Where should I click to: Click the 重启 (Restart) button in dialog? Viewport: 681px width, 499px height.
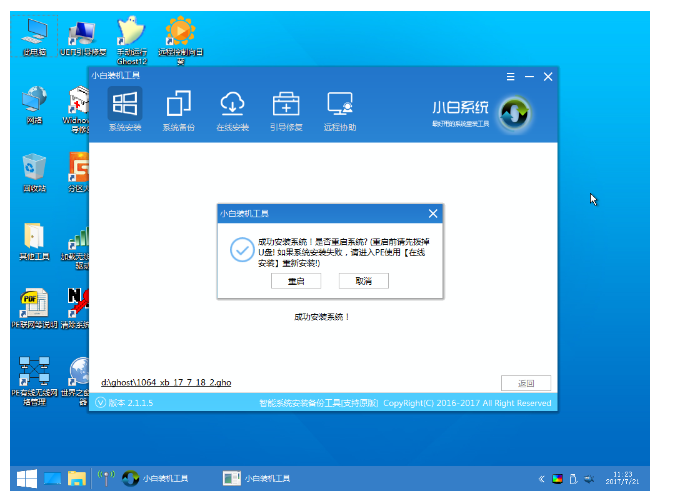point(296,282)
